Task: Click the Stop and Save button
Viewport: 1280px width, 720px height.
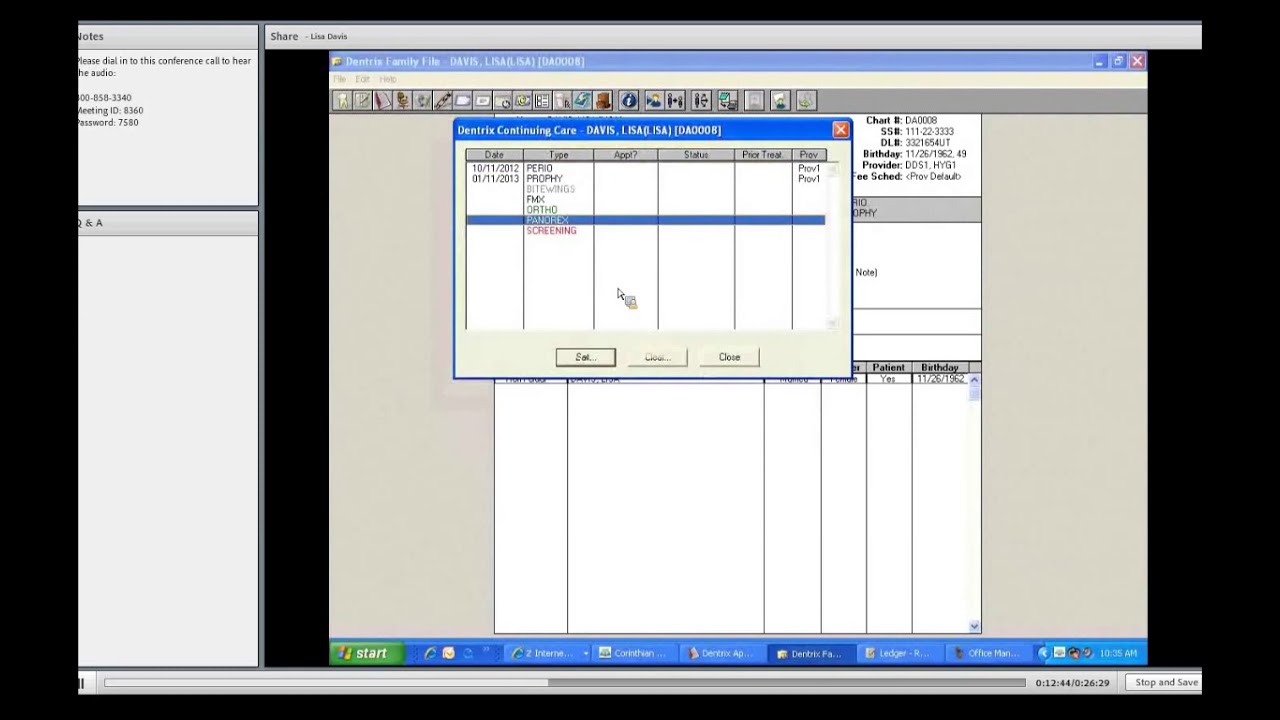Action: coord(1166,682)
